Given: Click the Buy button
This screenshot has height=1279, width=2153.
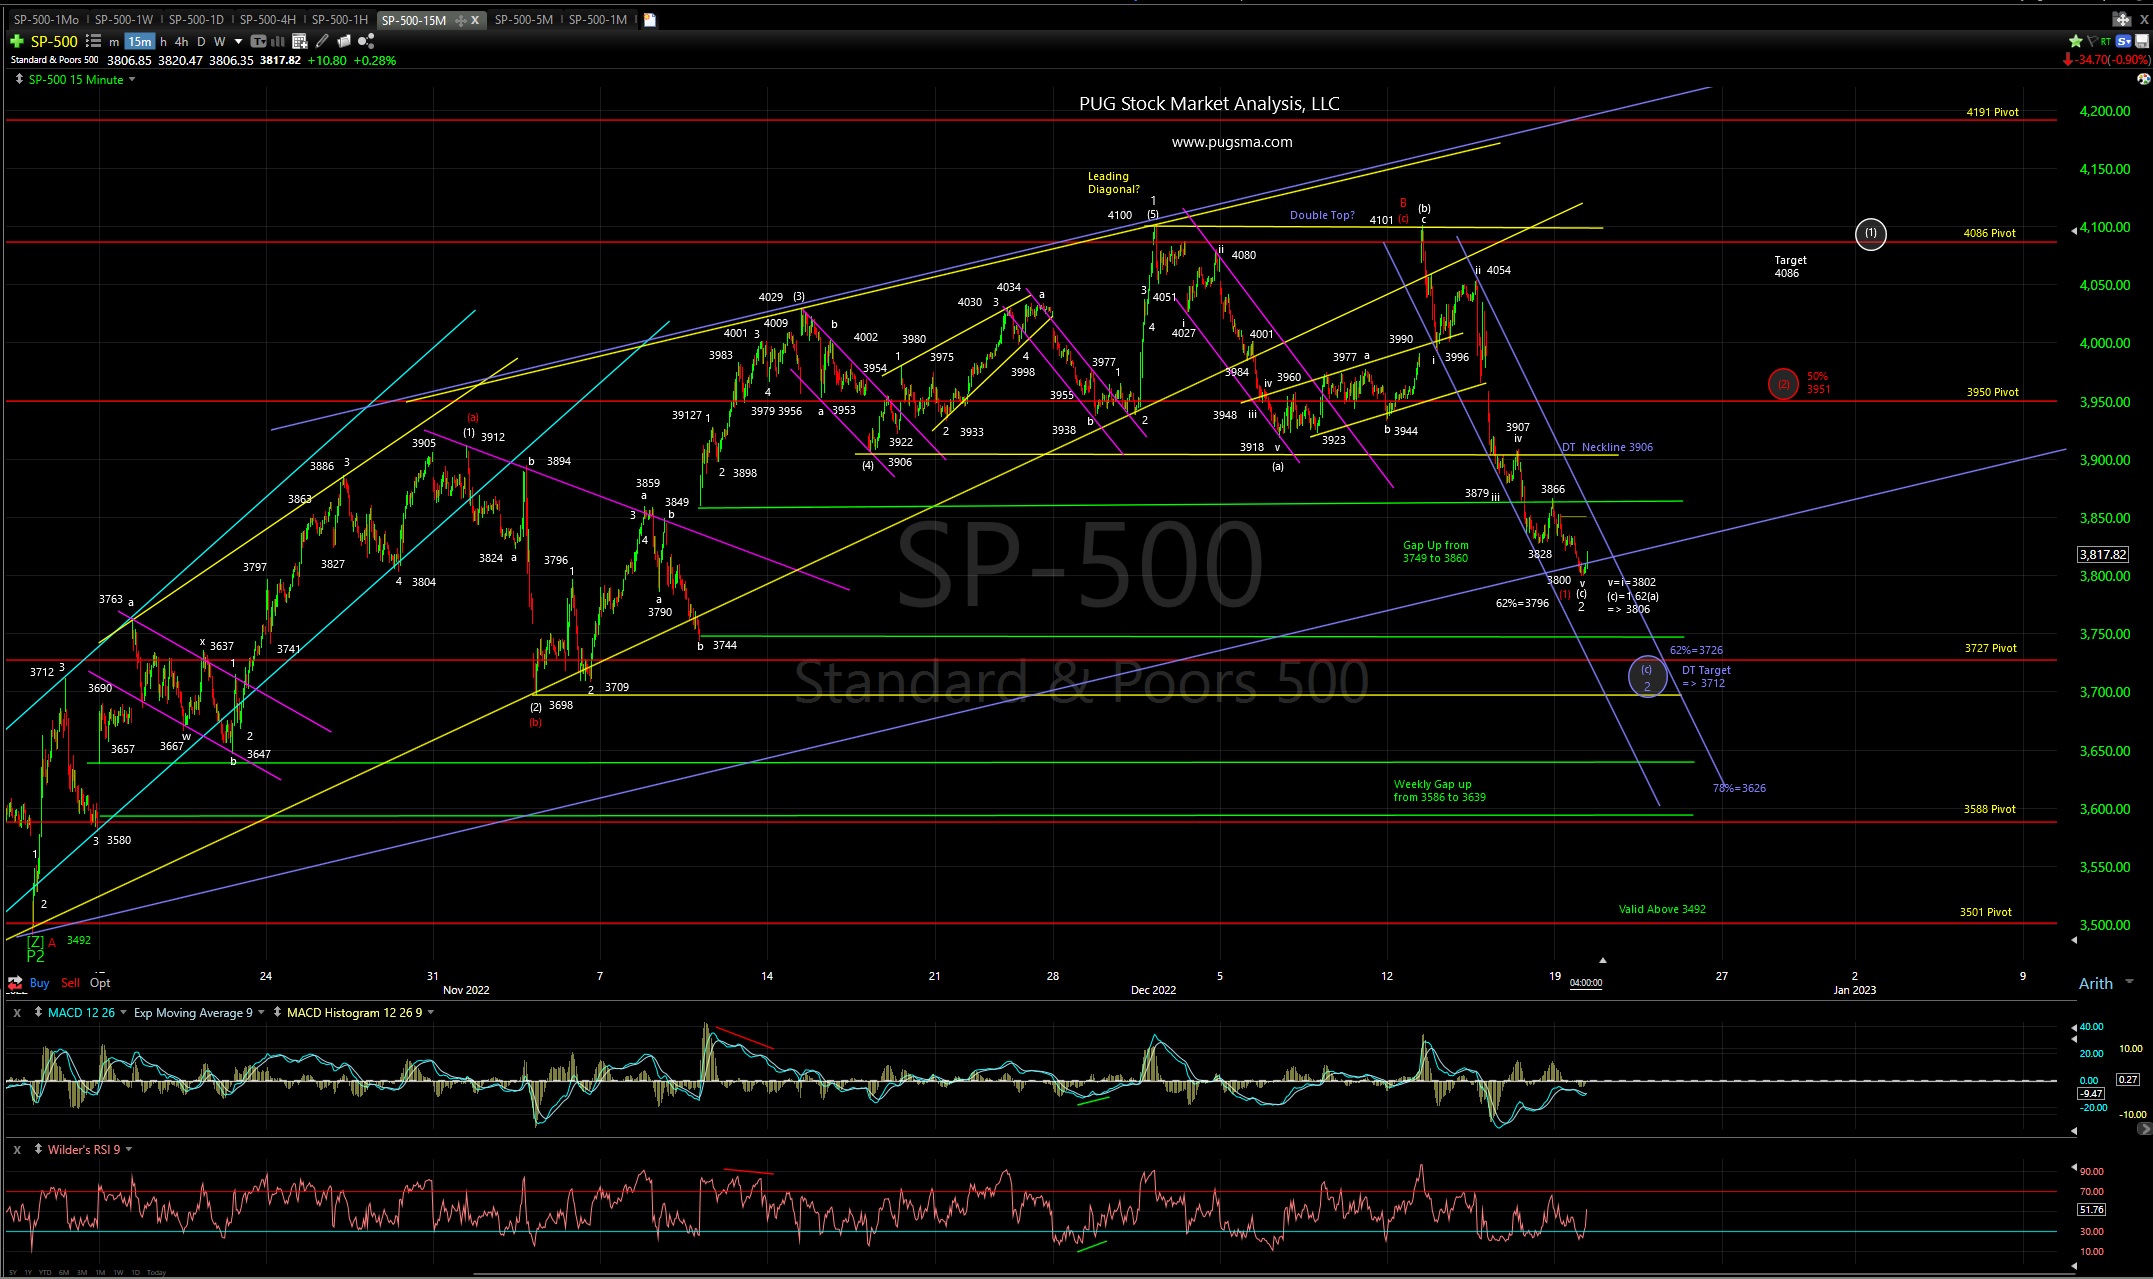Looking at the screenshot, I should pyautogui.click(x=39, y=983).
